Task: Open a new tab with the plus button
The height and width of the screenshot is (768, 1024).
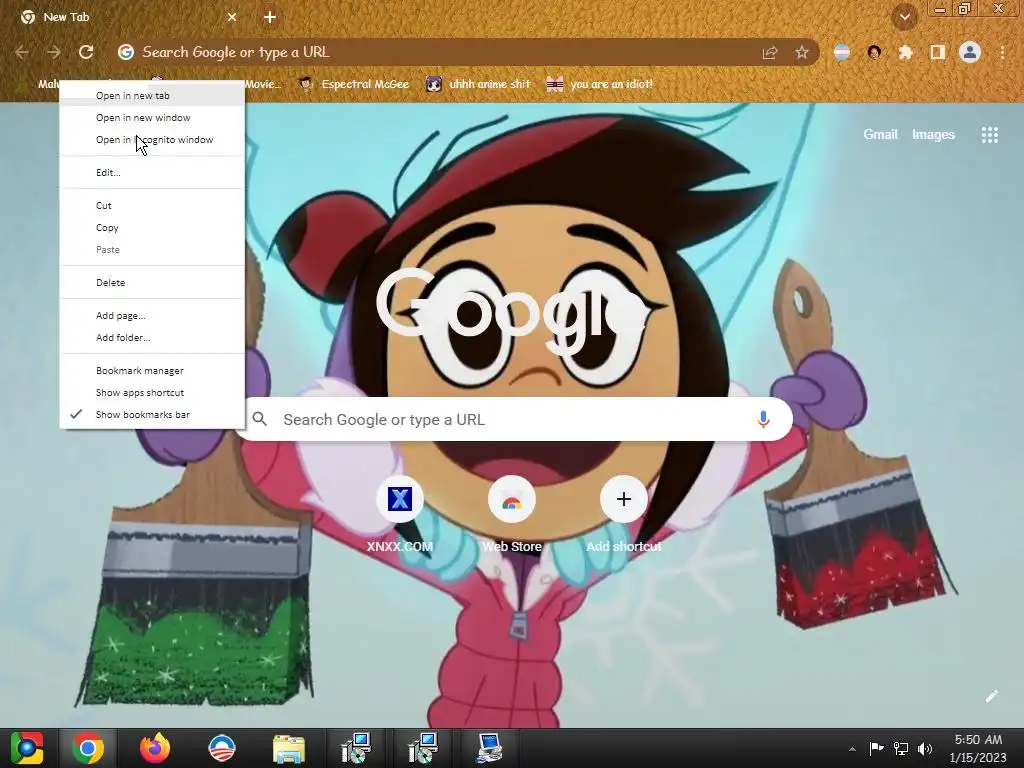Action: (270, 17)
